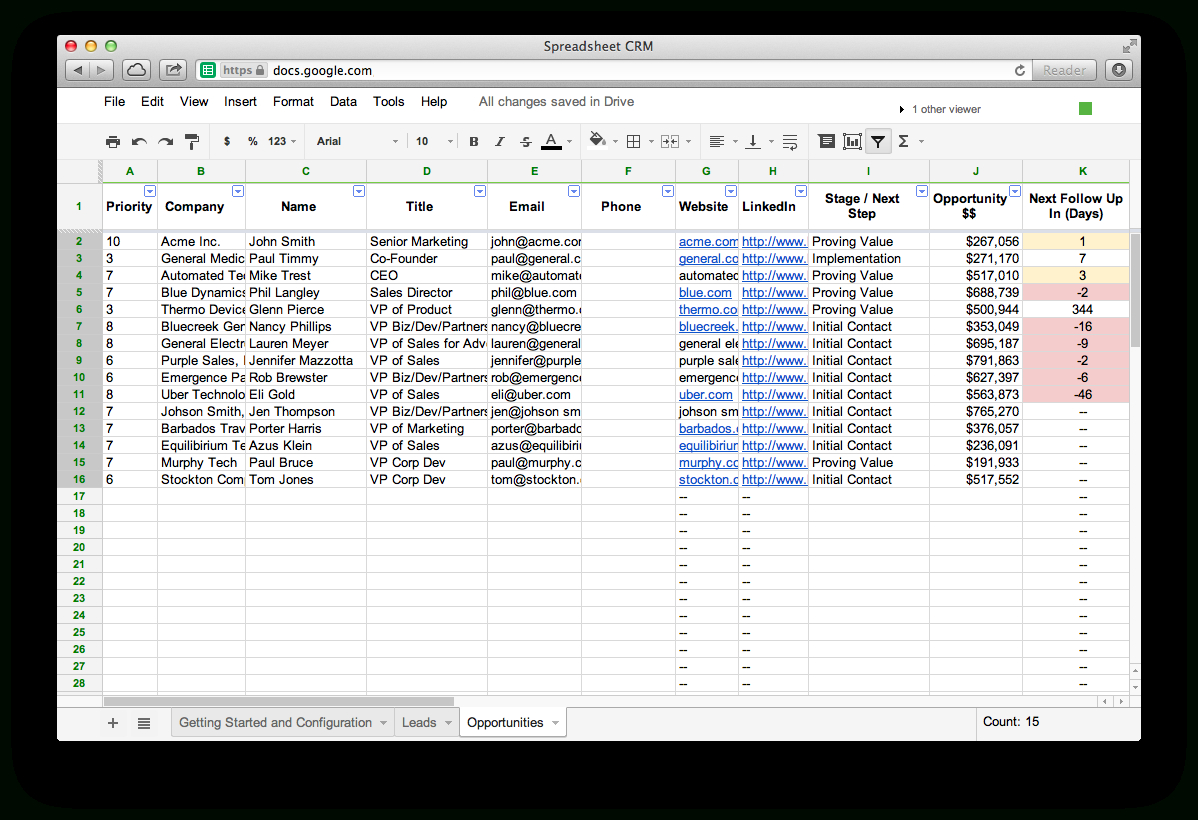Click the add new sheet plus button
Screen dimensions: 1198x820
click(113, 723)
